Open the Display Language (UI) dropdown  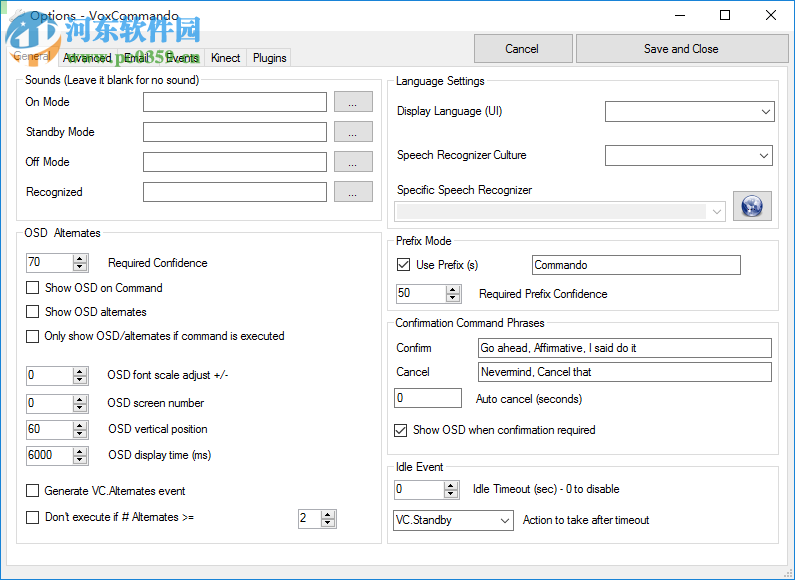[x=690, y=112]
